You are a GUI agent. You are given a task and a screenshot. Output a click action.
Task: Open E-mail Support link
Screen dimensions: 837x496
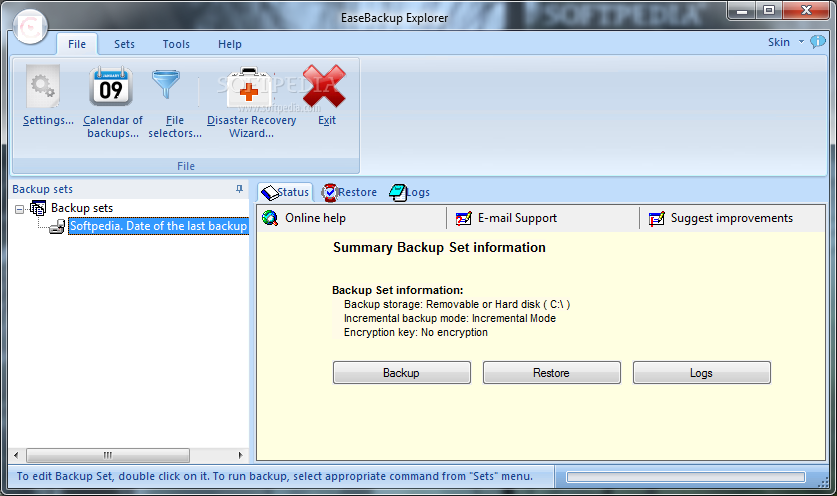coord(517,218)
